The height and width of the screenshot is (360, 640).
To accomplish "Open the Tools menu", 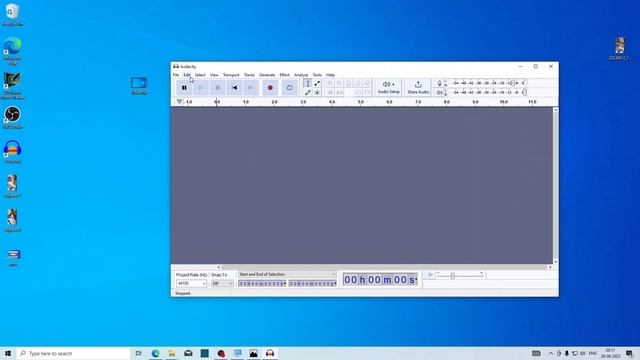I will coord(317,75).
